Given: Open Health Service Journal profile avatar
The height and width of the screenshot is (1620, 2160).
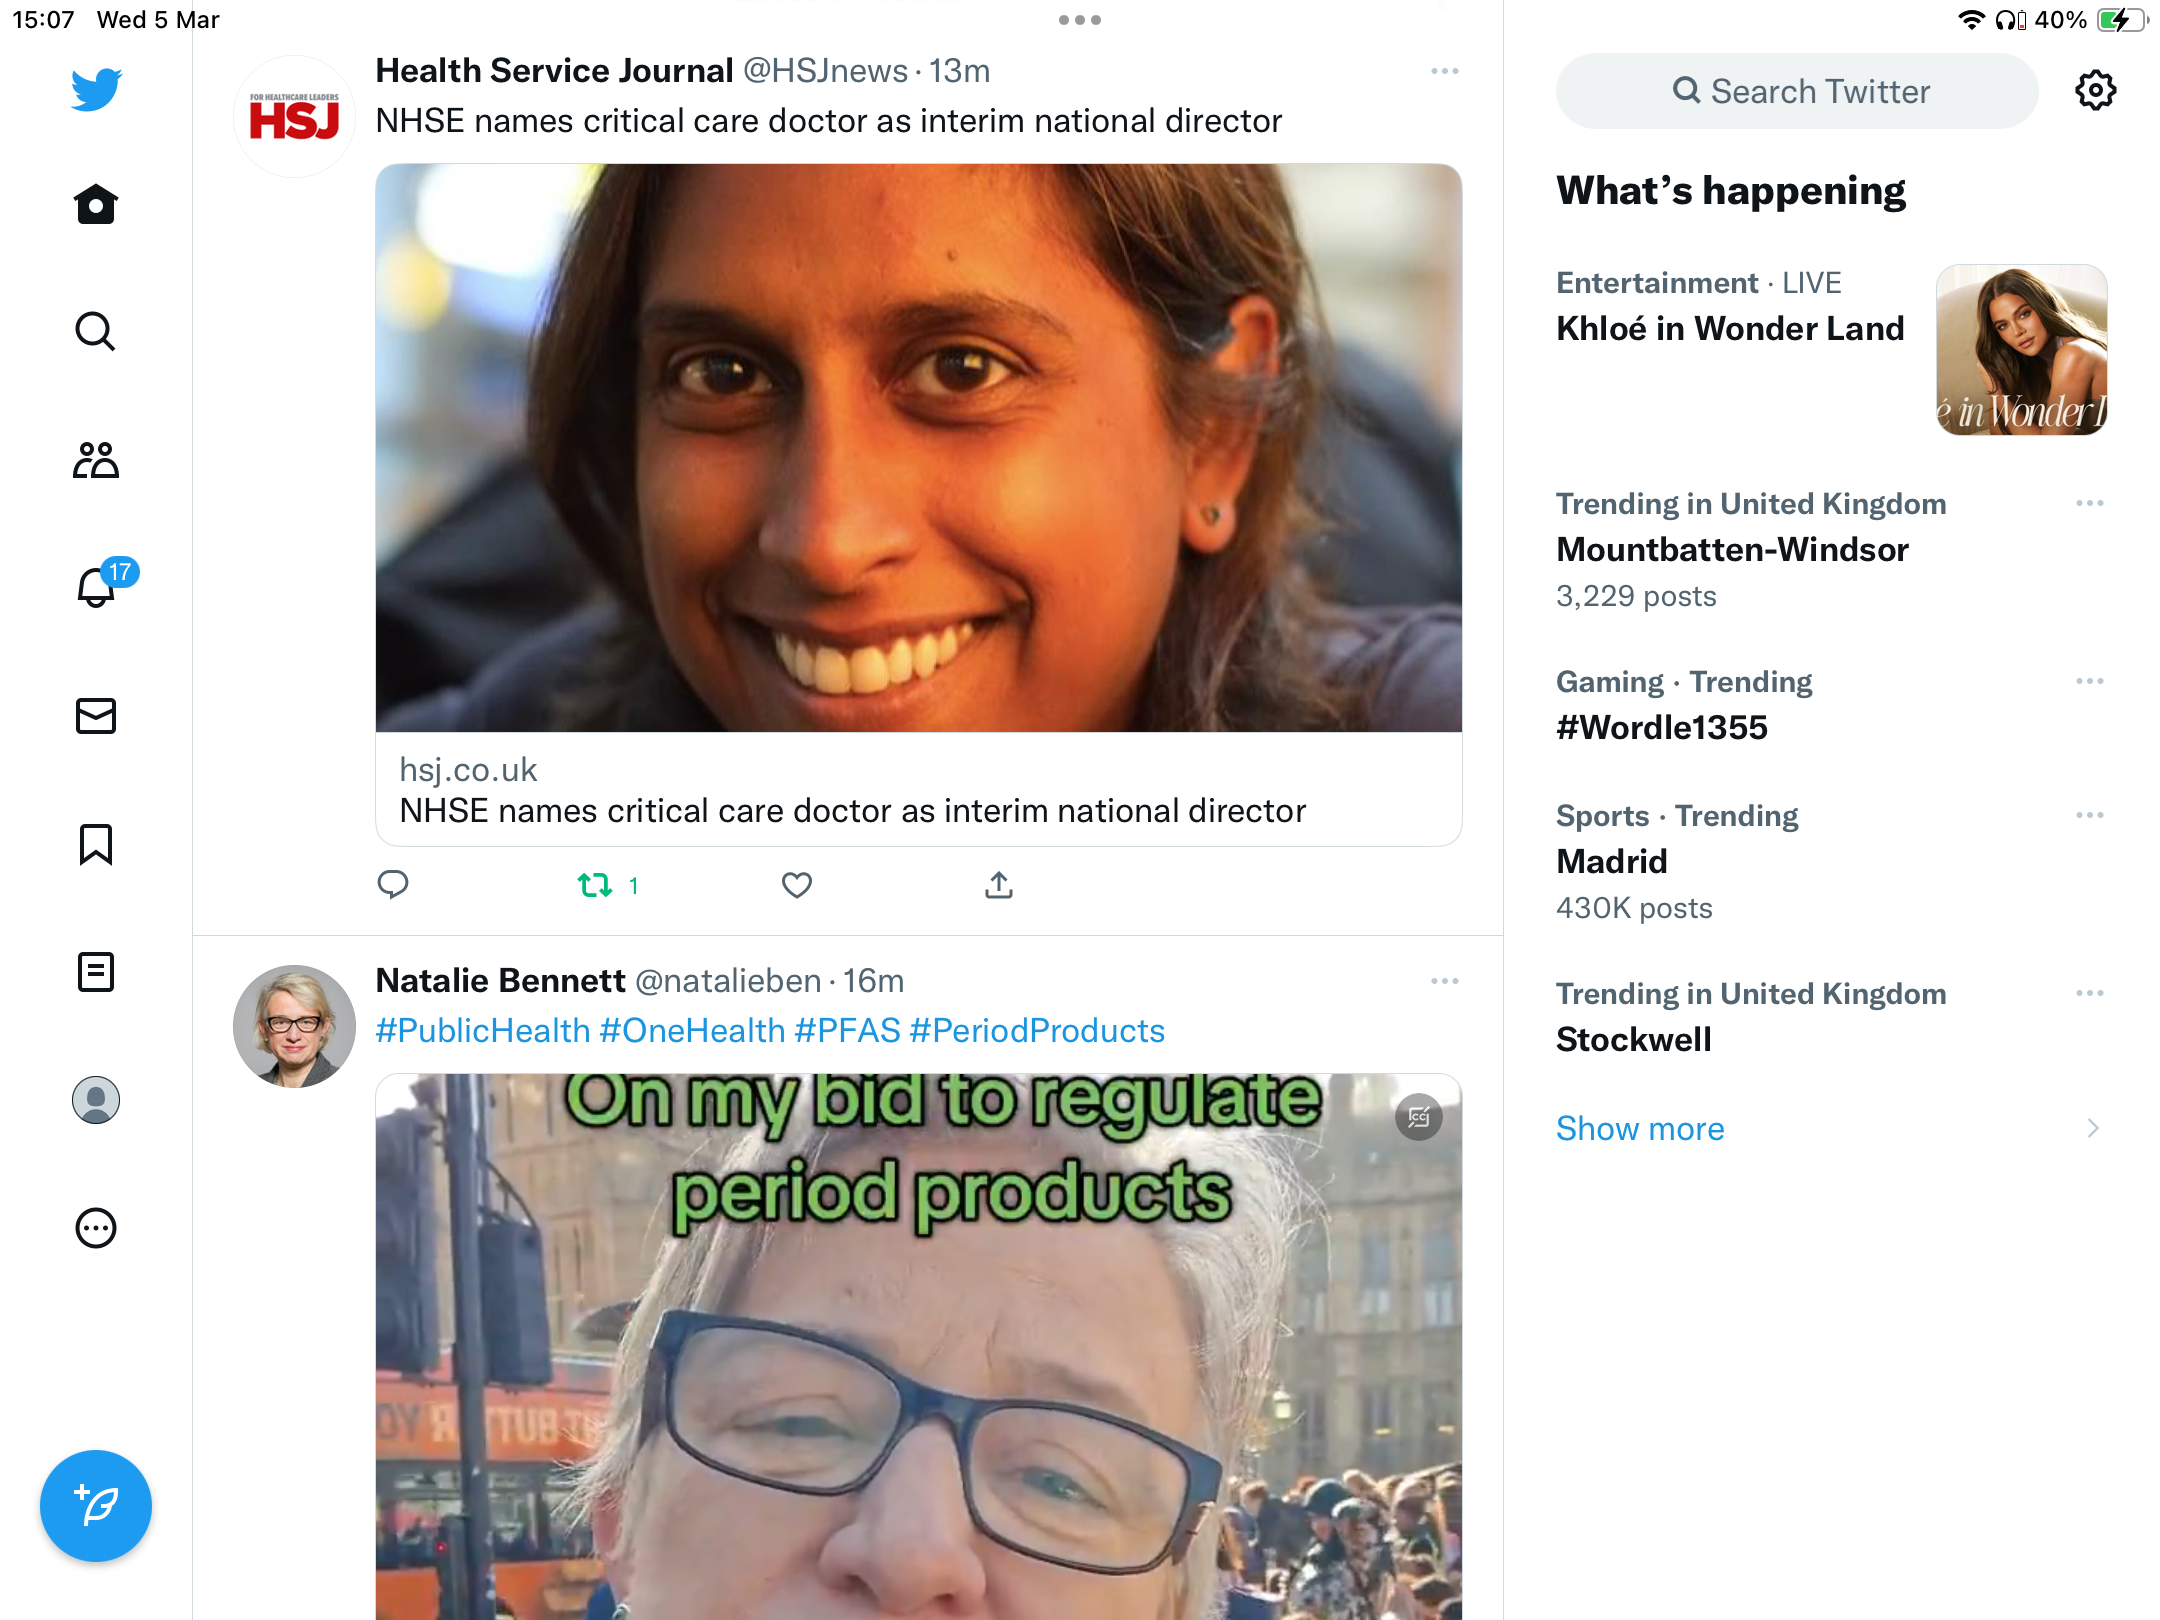Looking at the screenshot, I should coord(294,117).
